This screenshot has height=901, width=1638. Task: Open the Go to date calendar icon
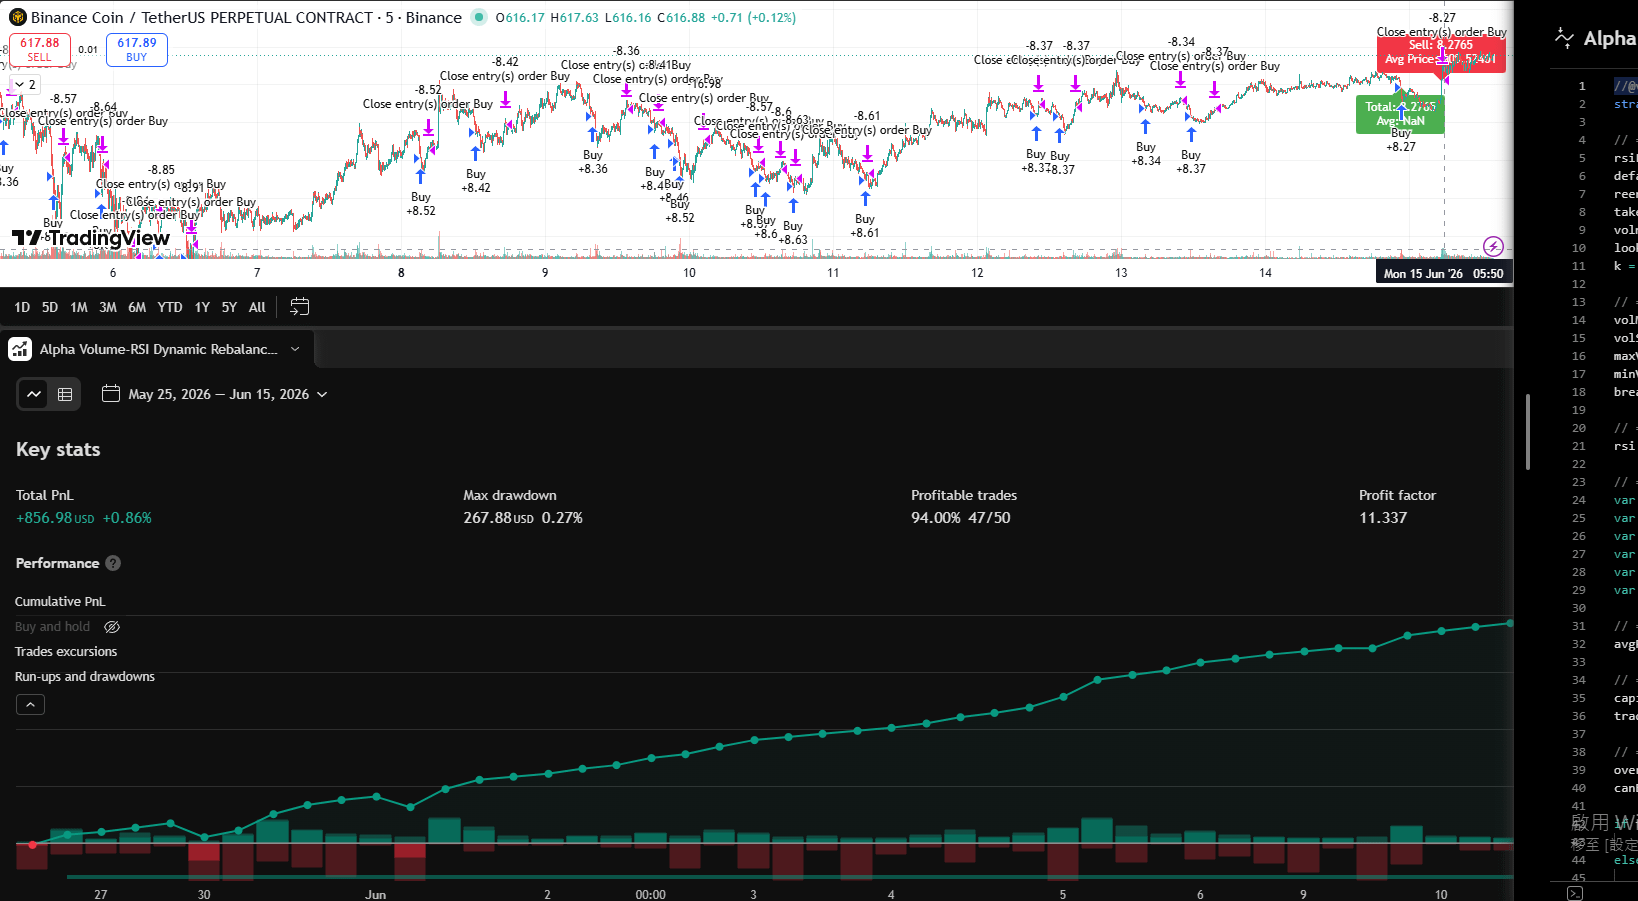point(299,307)
